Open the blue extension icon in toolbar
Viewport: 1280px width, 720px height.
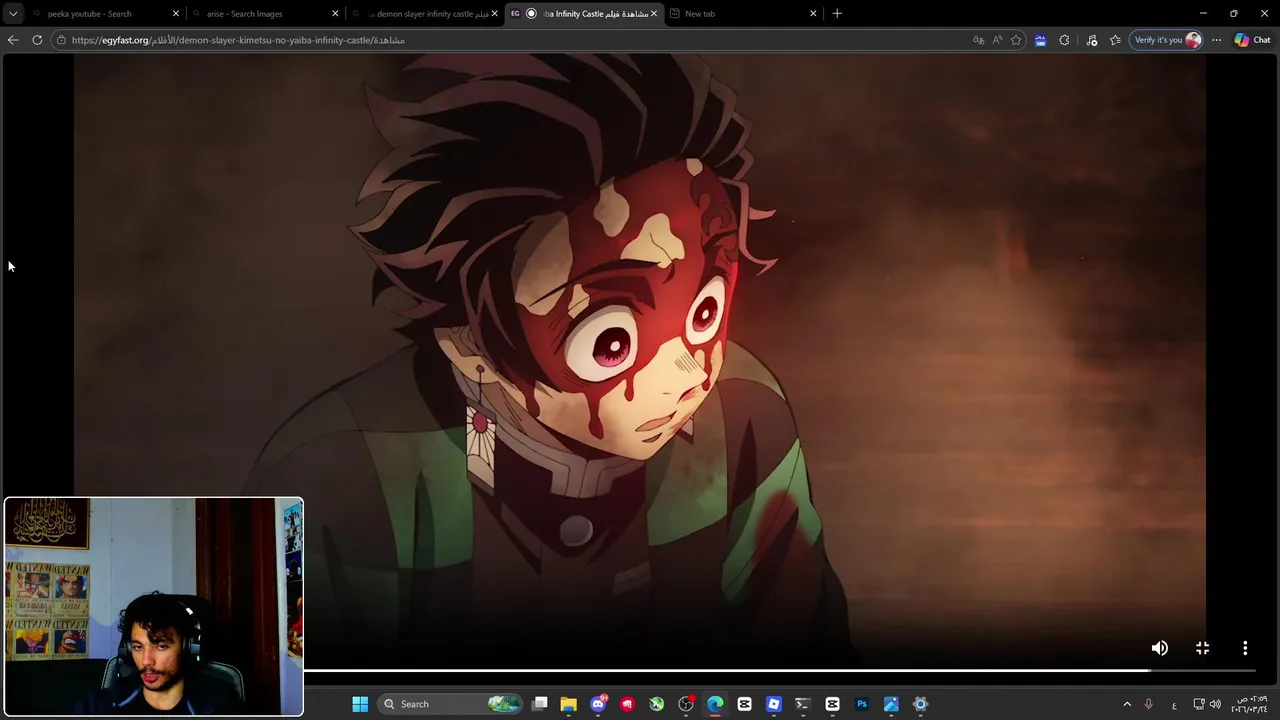(x=1040, y=40)
